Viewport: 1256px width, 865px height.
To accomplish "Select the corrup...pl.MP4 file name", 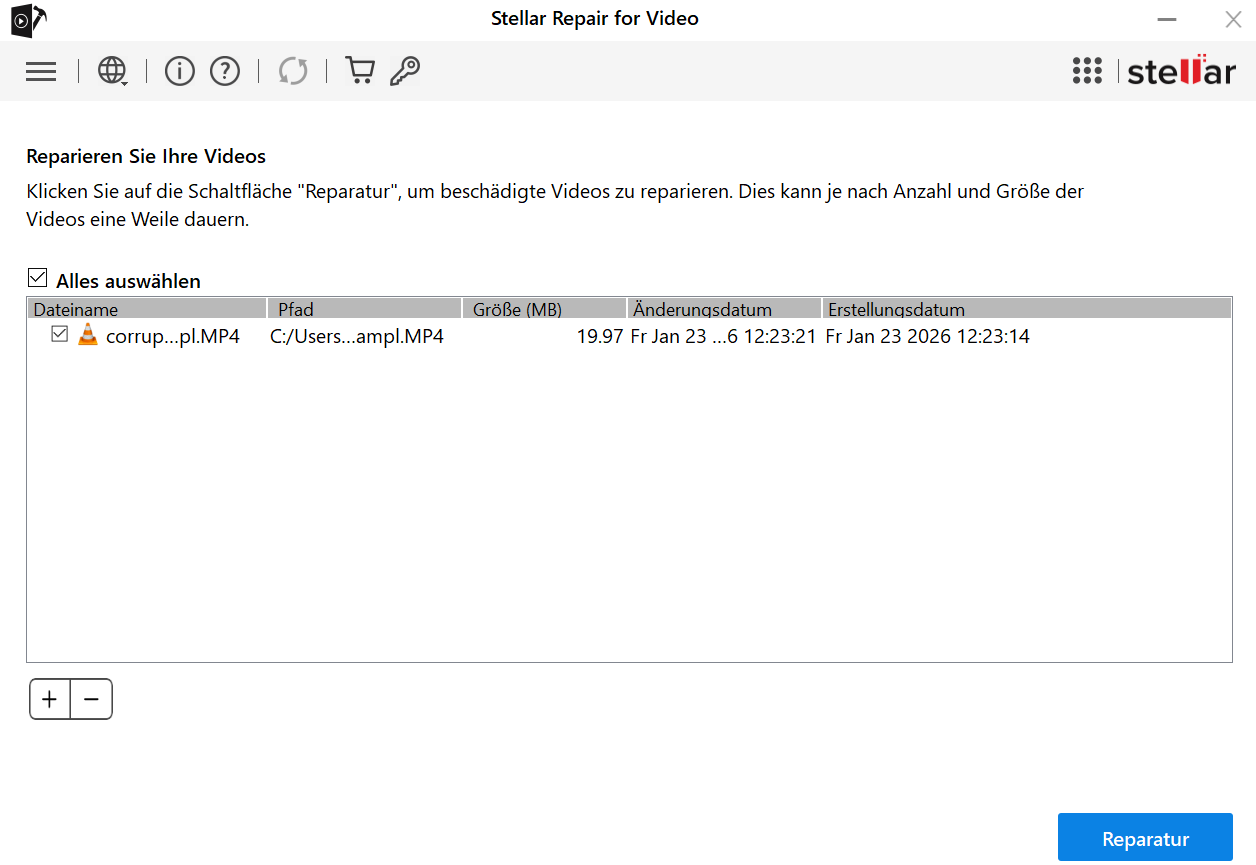I will pos(173,336).
